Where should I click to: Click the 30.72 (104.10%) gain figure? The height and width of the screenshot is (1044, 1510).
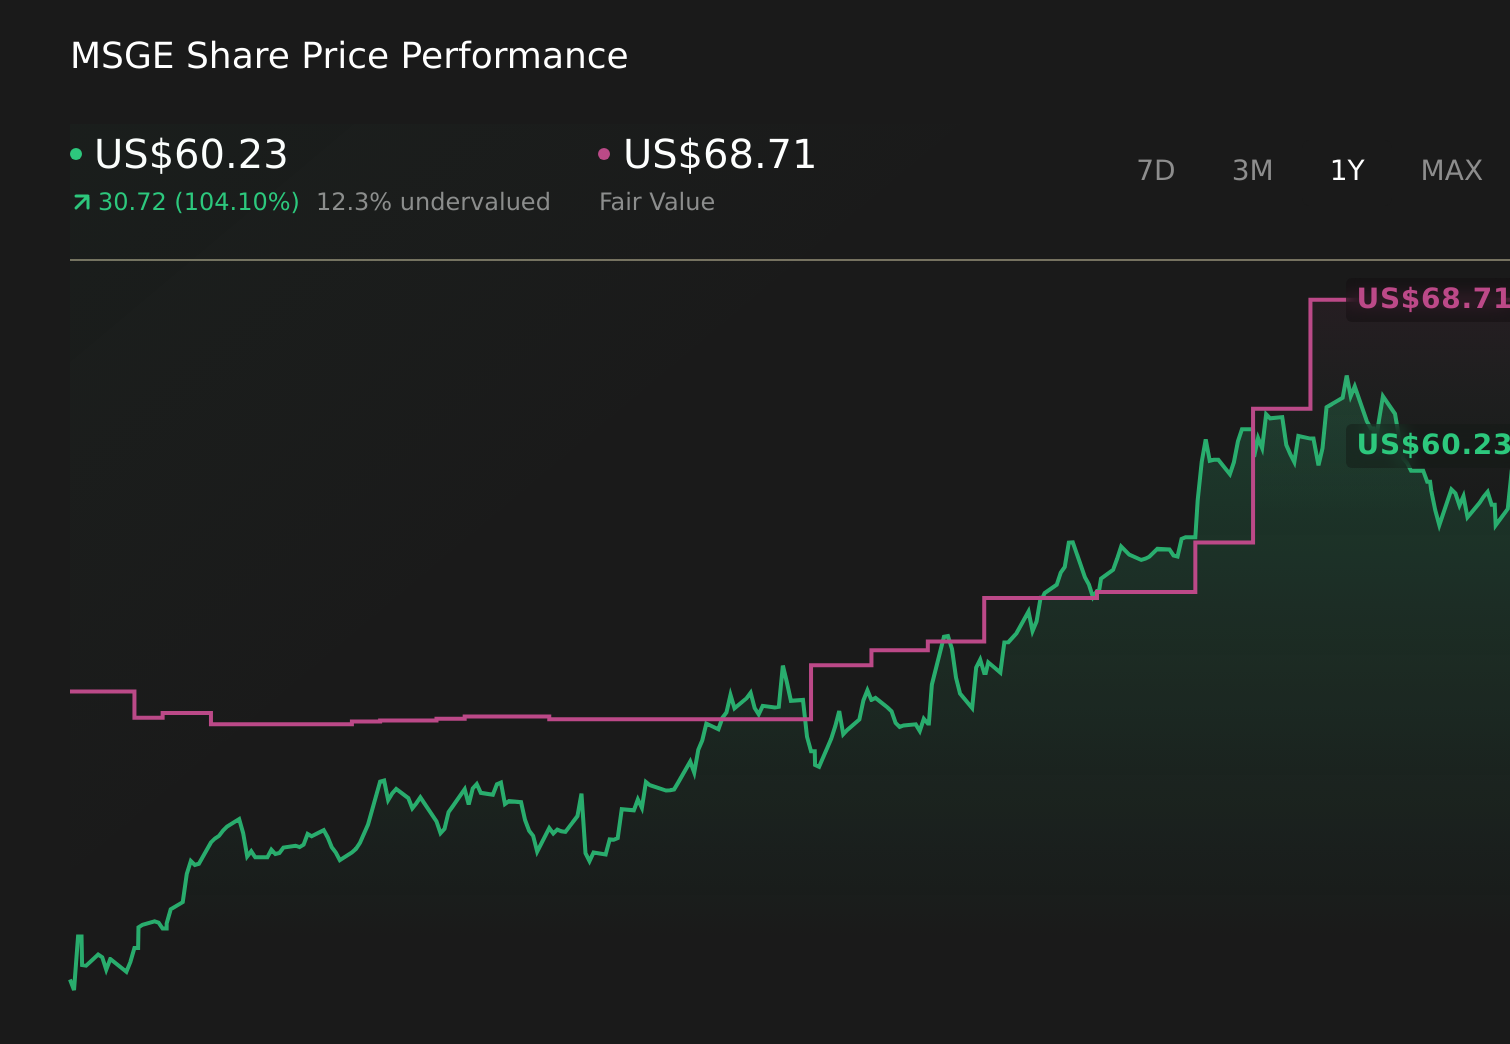click(x=197, y=201)
